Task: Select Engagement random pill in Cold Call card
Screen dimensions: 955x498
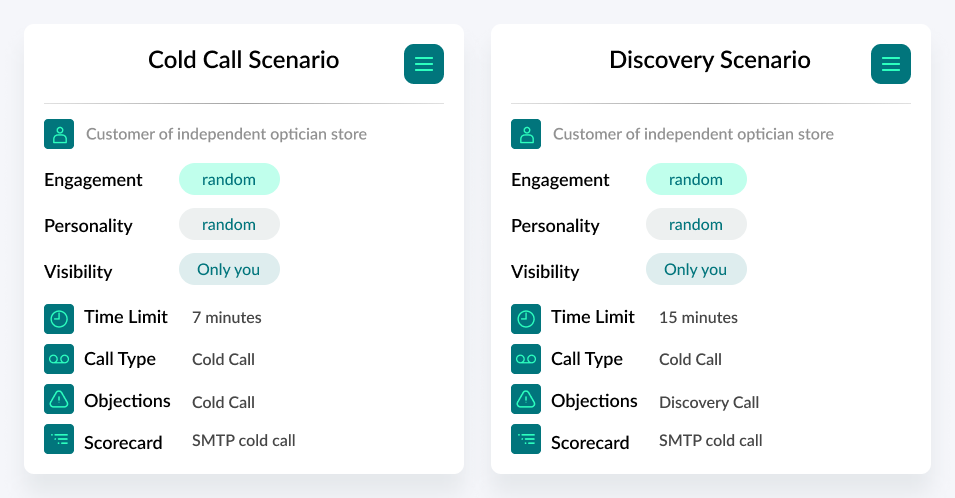Action: (229, 179)
